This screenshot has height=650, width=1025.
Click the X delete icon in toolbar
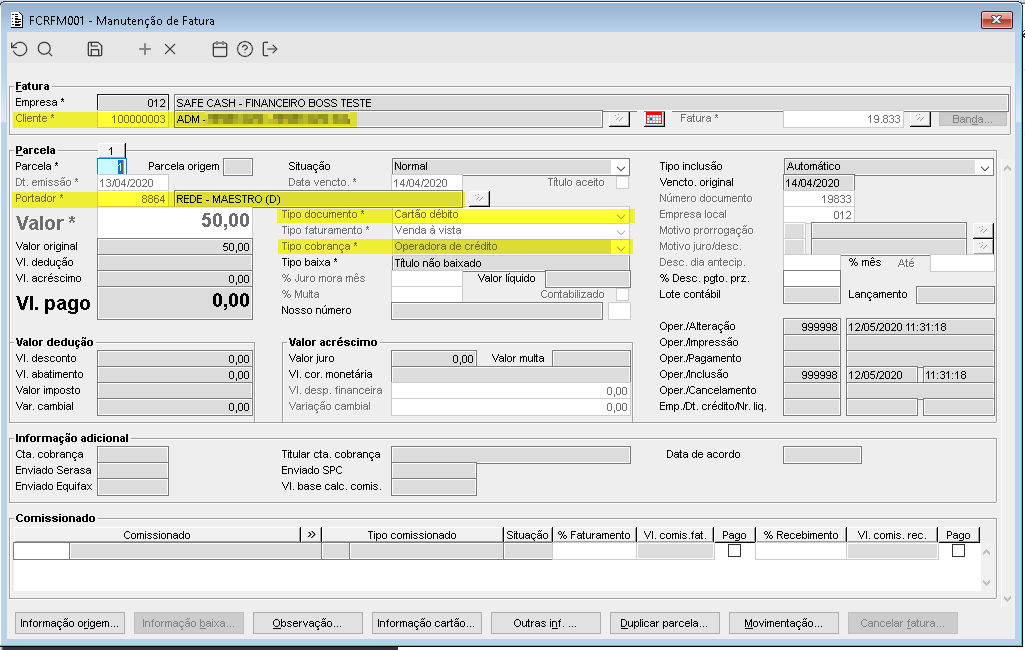coord(170,49)
